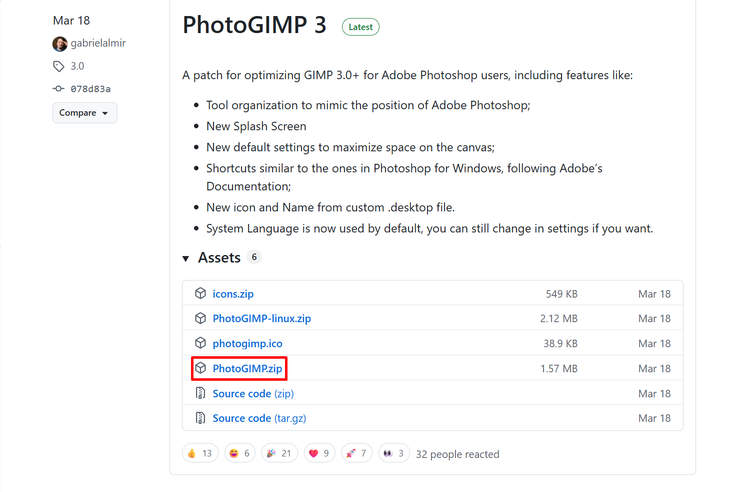This screenshot has width=750, height=492.
Task: Click the tag icon next to 3.0
Action: (59, 66)
